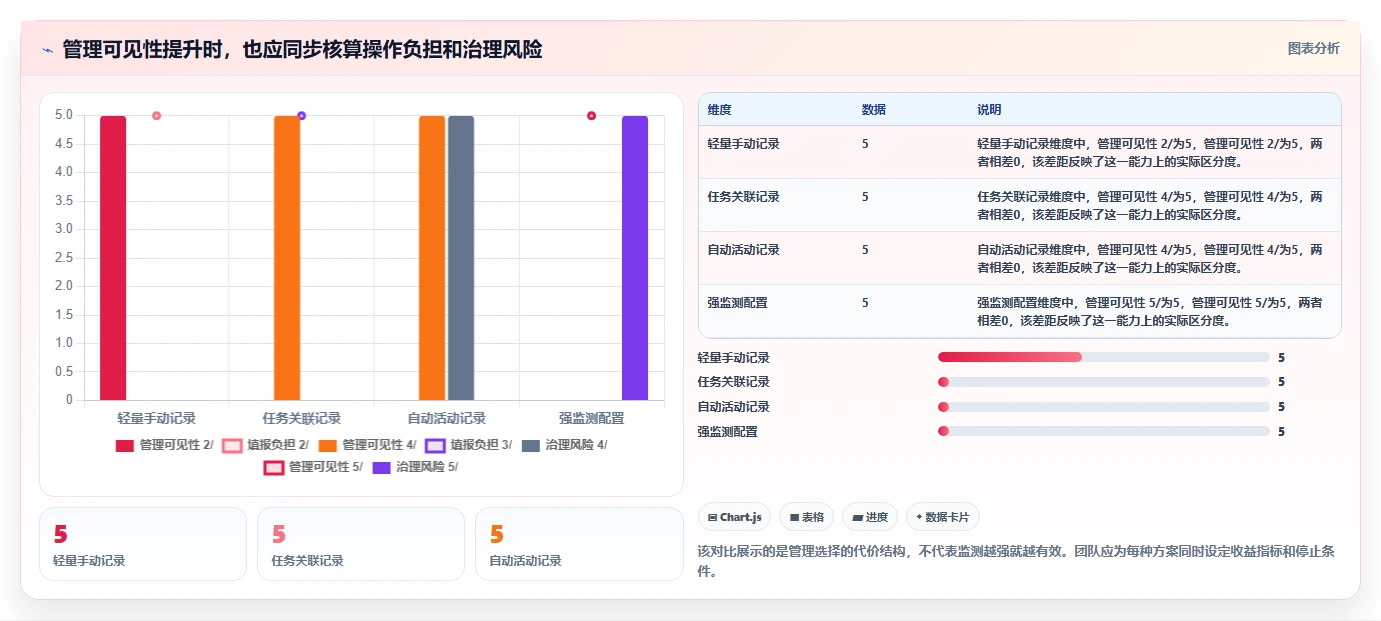
Task: Click the 强监测配置 table row label
Action: click(737, 303)
